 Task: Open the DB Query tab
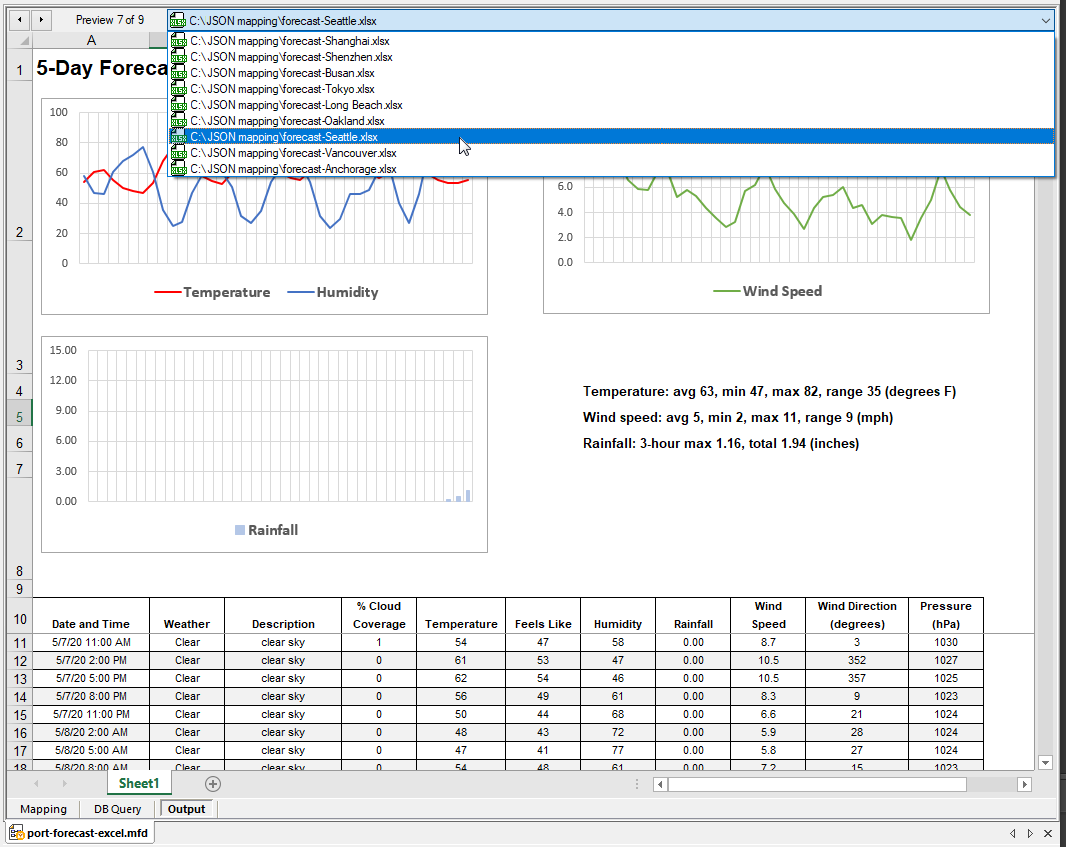click(117, 809)
